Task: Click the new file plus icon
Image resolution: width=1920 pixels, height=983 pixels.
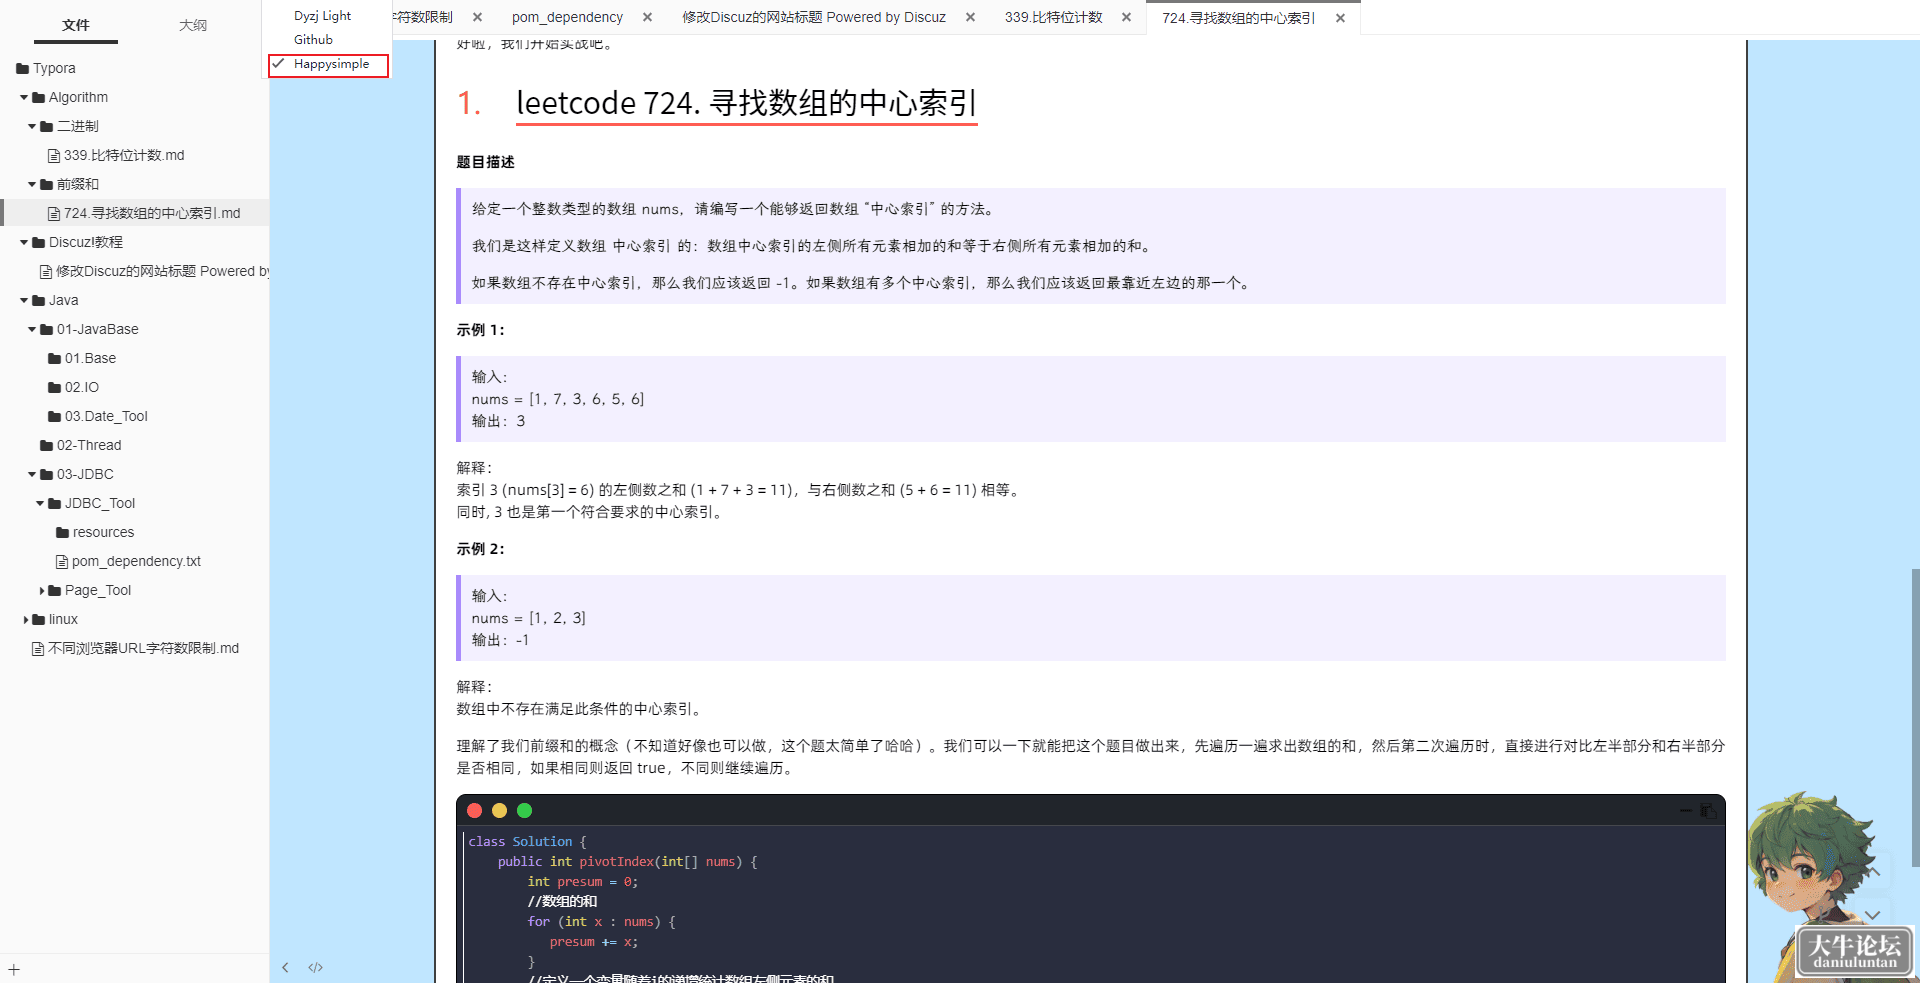Action: coord(14,969)
